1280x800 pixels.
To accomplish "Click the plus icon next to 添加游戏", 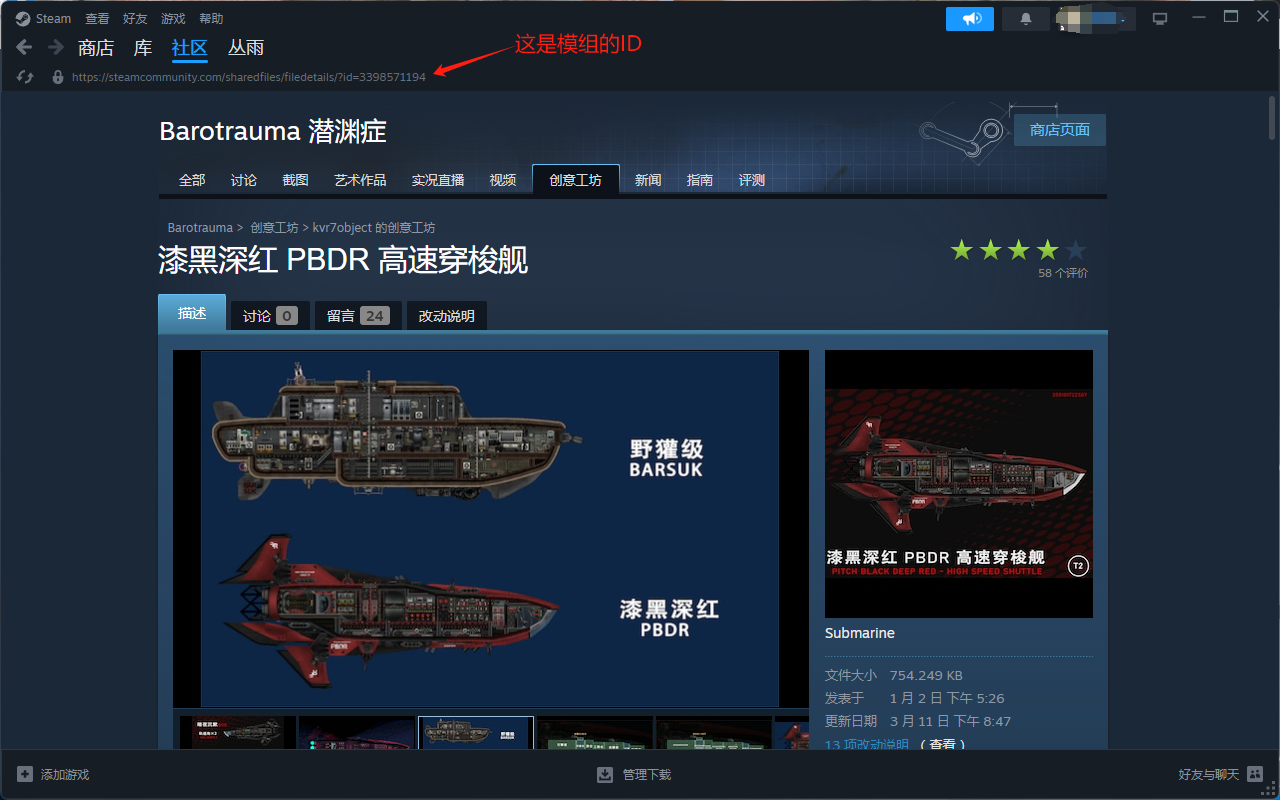I will [x=25, y=774].
